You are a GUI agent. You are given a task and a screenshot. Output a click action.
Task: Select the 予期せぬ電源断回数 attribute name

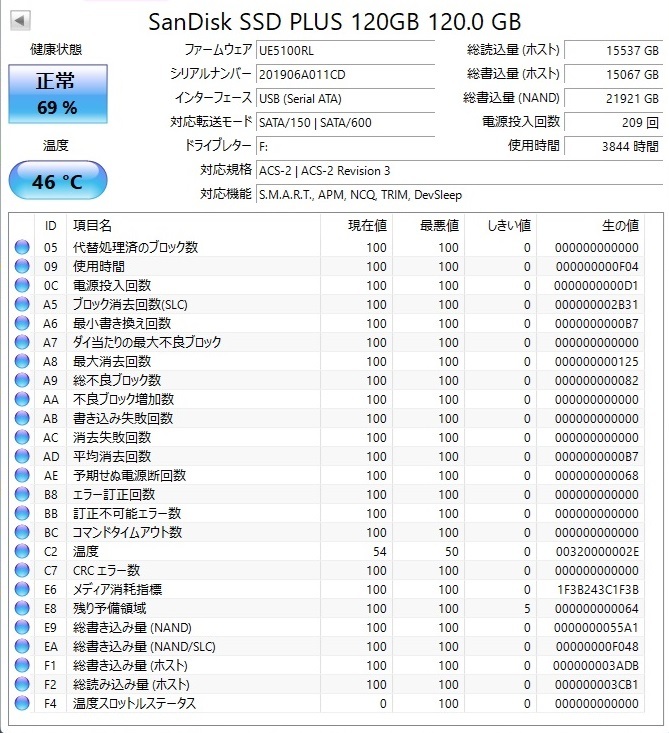(129, 475)
